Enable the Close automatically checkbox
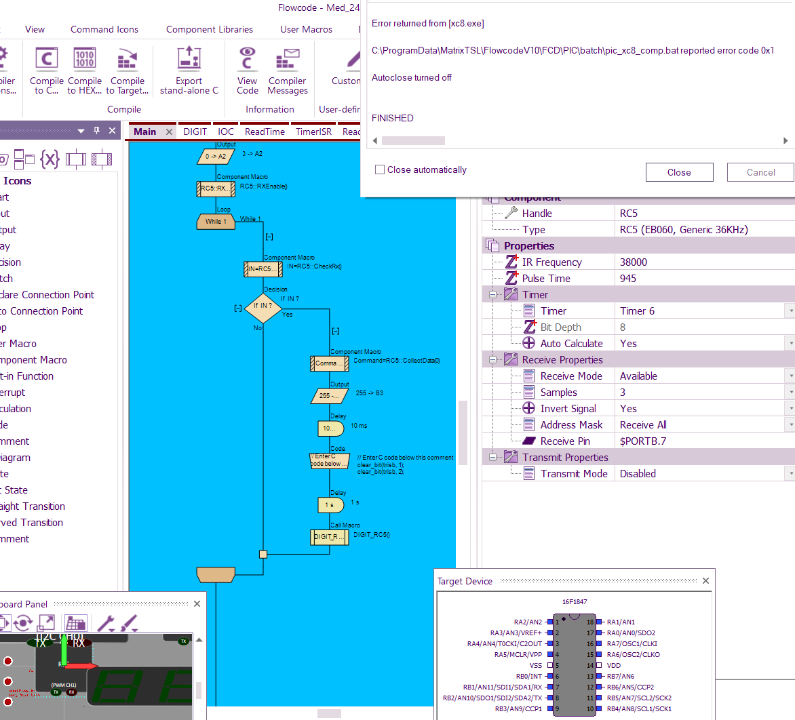This screenshot has width=795, height=720. pyautogui.click(x=380, y=169)
